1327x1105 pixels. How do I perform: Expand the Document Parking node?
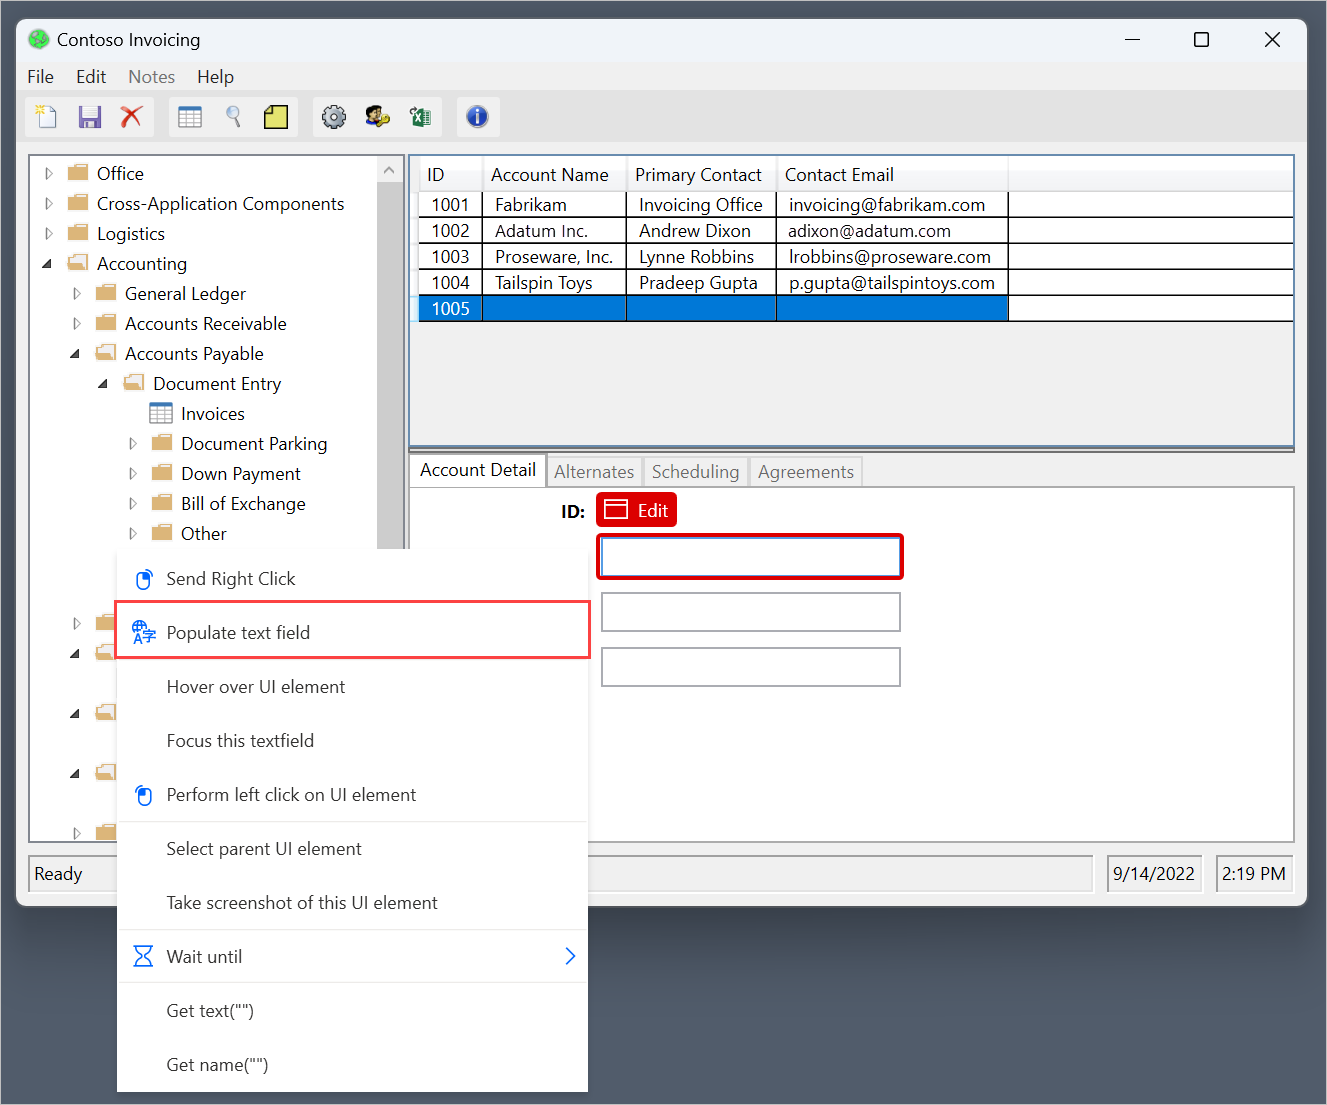coord(133,443)
